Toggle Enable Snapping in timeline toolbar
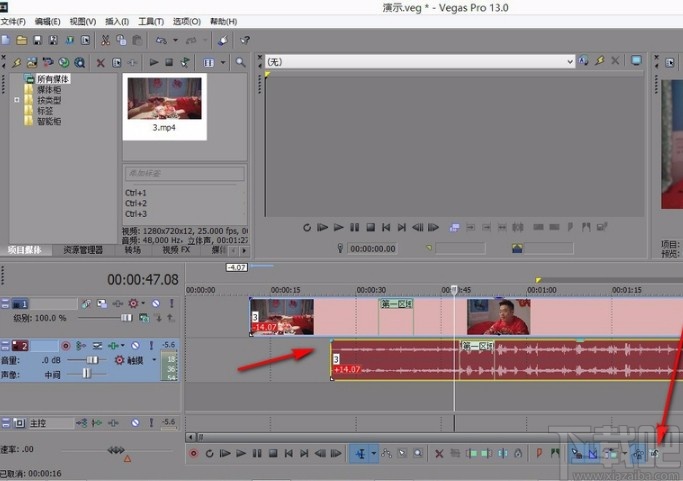The image size is (683, 481). coord(577,454)
